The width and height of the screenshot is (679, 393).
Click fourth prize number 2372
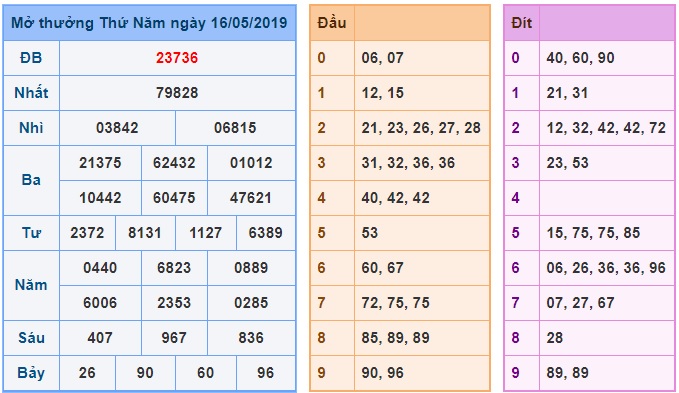point(87,233)
